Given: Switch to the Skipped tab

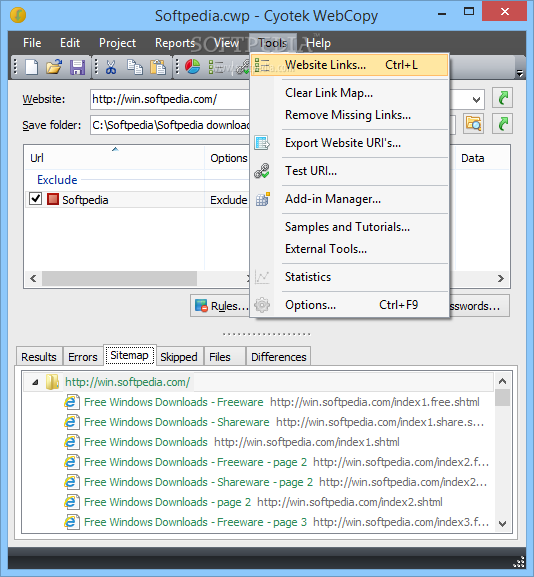Looking at the screenshot, I should pyautogui.click(x=179, y=357).
